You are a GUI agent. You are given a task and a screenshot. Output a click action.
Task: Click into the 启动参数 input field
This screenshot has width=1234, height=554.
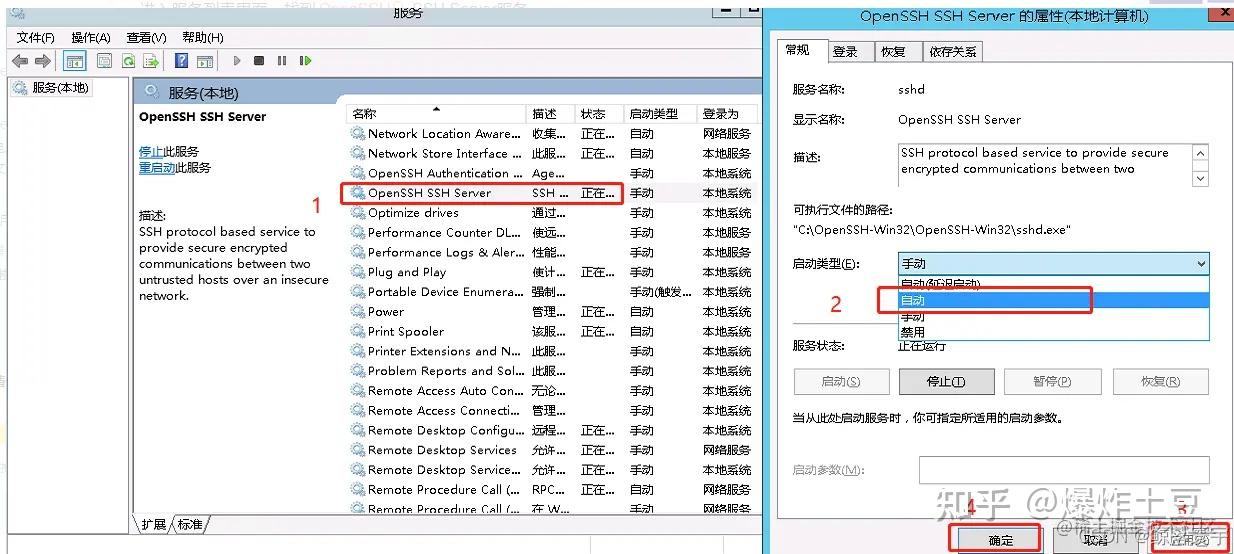point(1064,470)
